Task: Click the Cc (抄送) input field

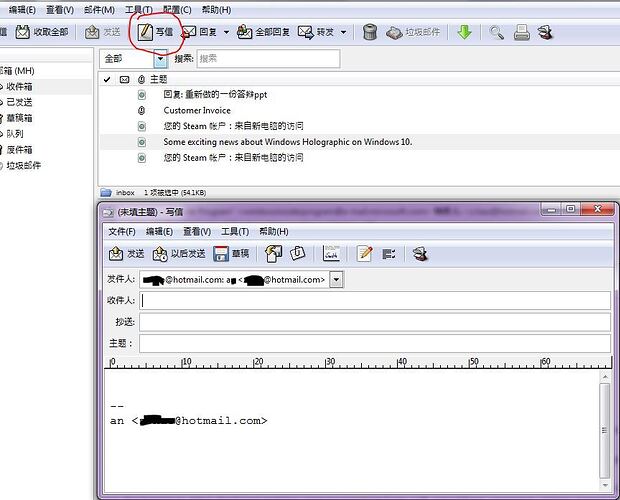Action: (x=375, y=322)
